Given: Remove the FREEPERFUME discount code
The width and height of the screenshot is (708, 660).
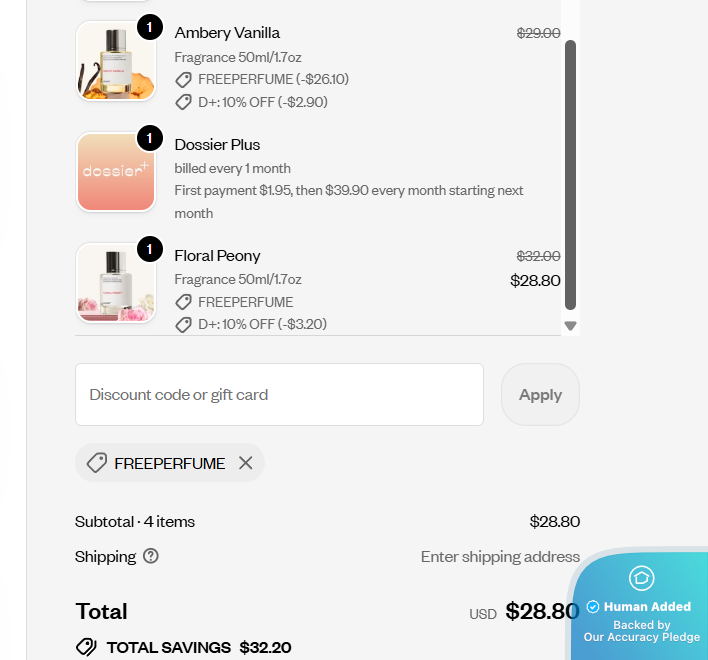Looking at the screenshot, I should click(x=246, y=463).
